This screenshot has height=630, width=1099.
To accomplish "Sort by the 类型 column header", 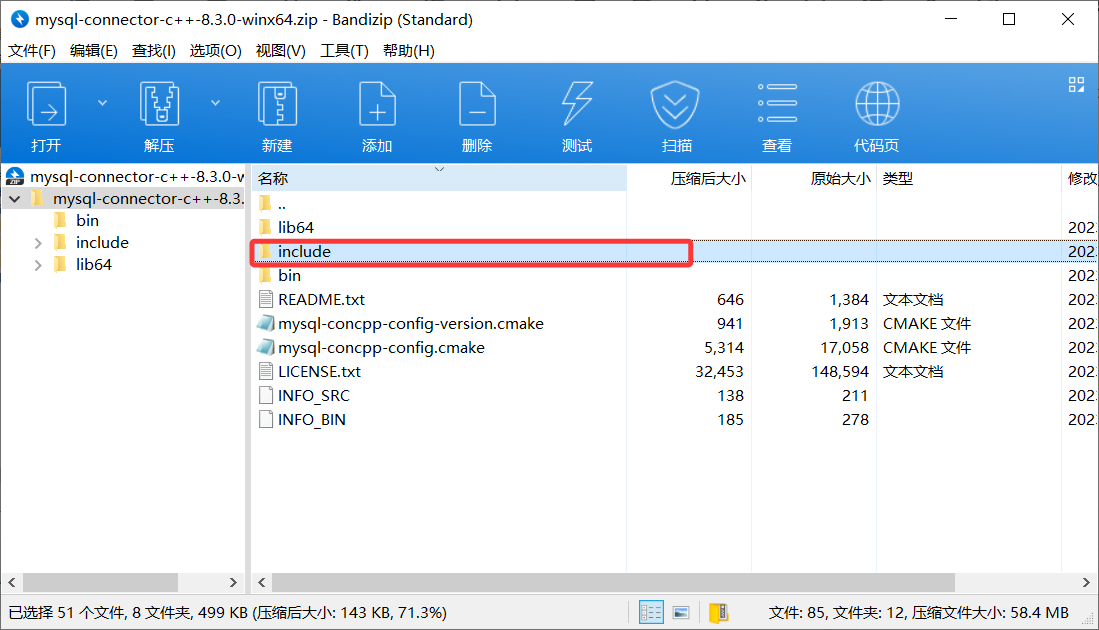I will 969,178.
